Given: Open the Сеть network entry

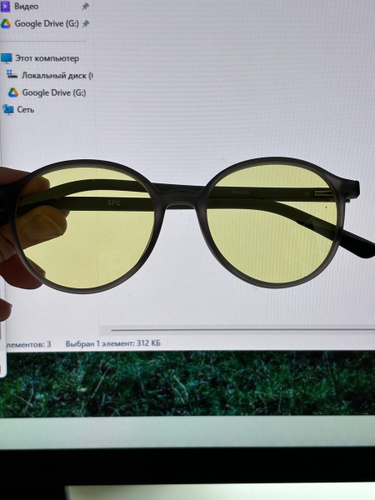Looking at the screenshot, I should point(26,109).
